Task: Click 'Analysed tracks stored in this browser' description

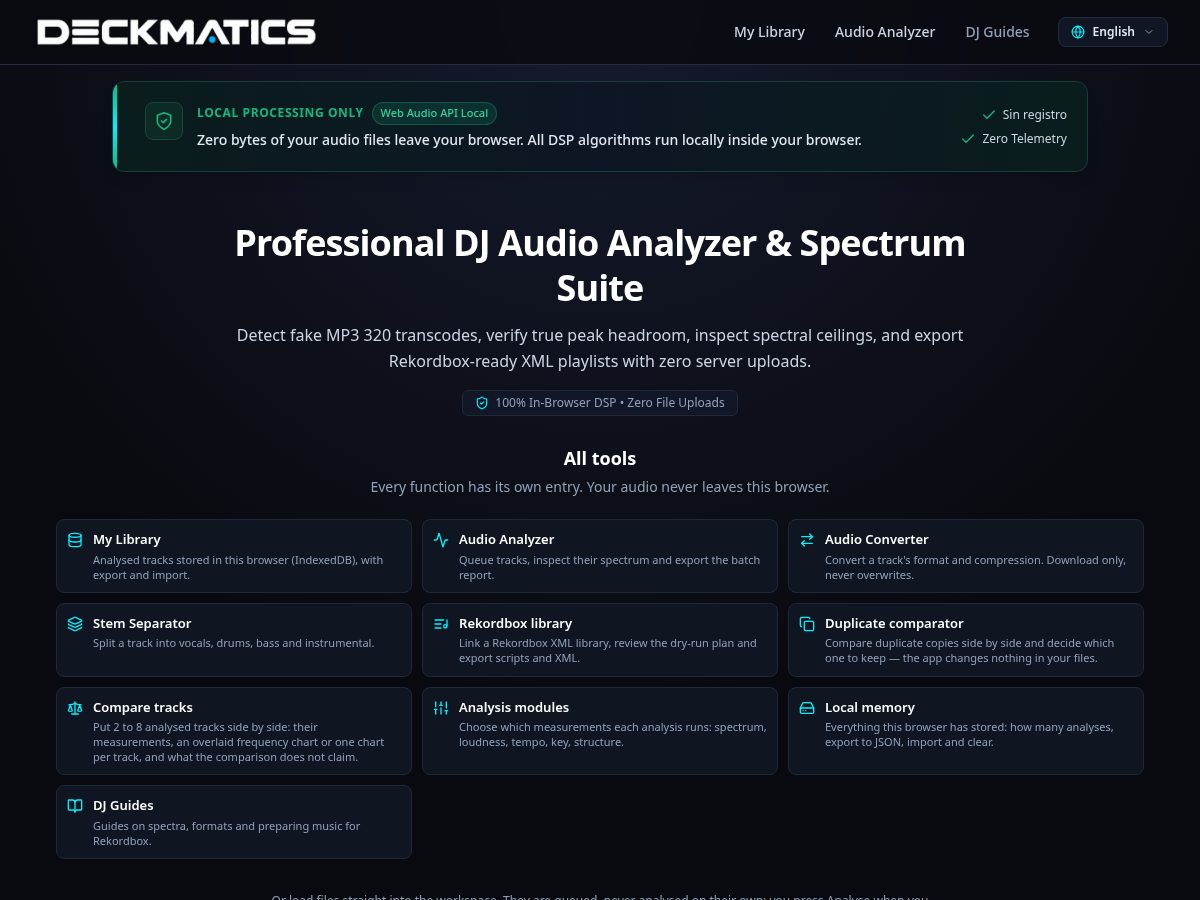Action: click(238, 567)
